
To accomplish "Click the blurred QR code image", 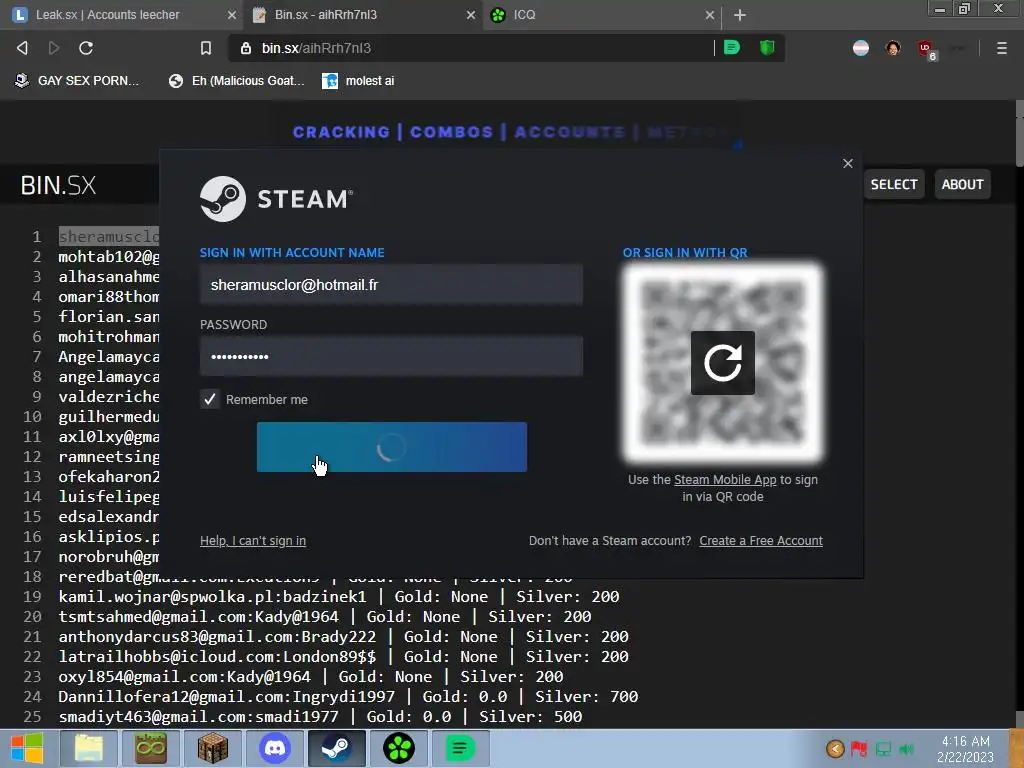I will click(722, 362).
